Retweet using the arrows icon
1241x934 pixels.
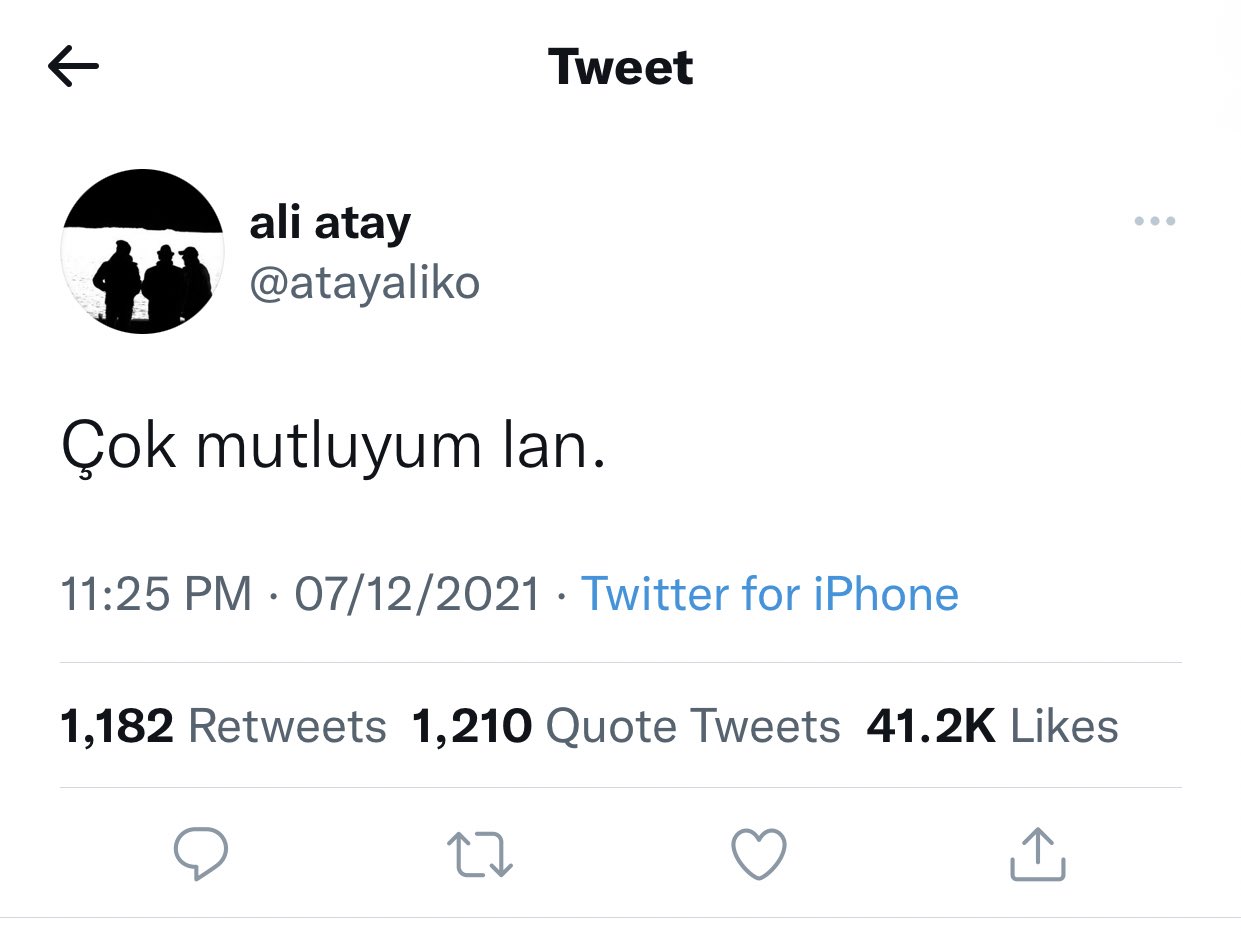pyautogui.click(x=479, y=856)
